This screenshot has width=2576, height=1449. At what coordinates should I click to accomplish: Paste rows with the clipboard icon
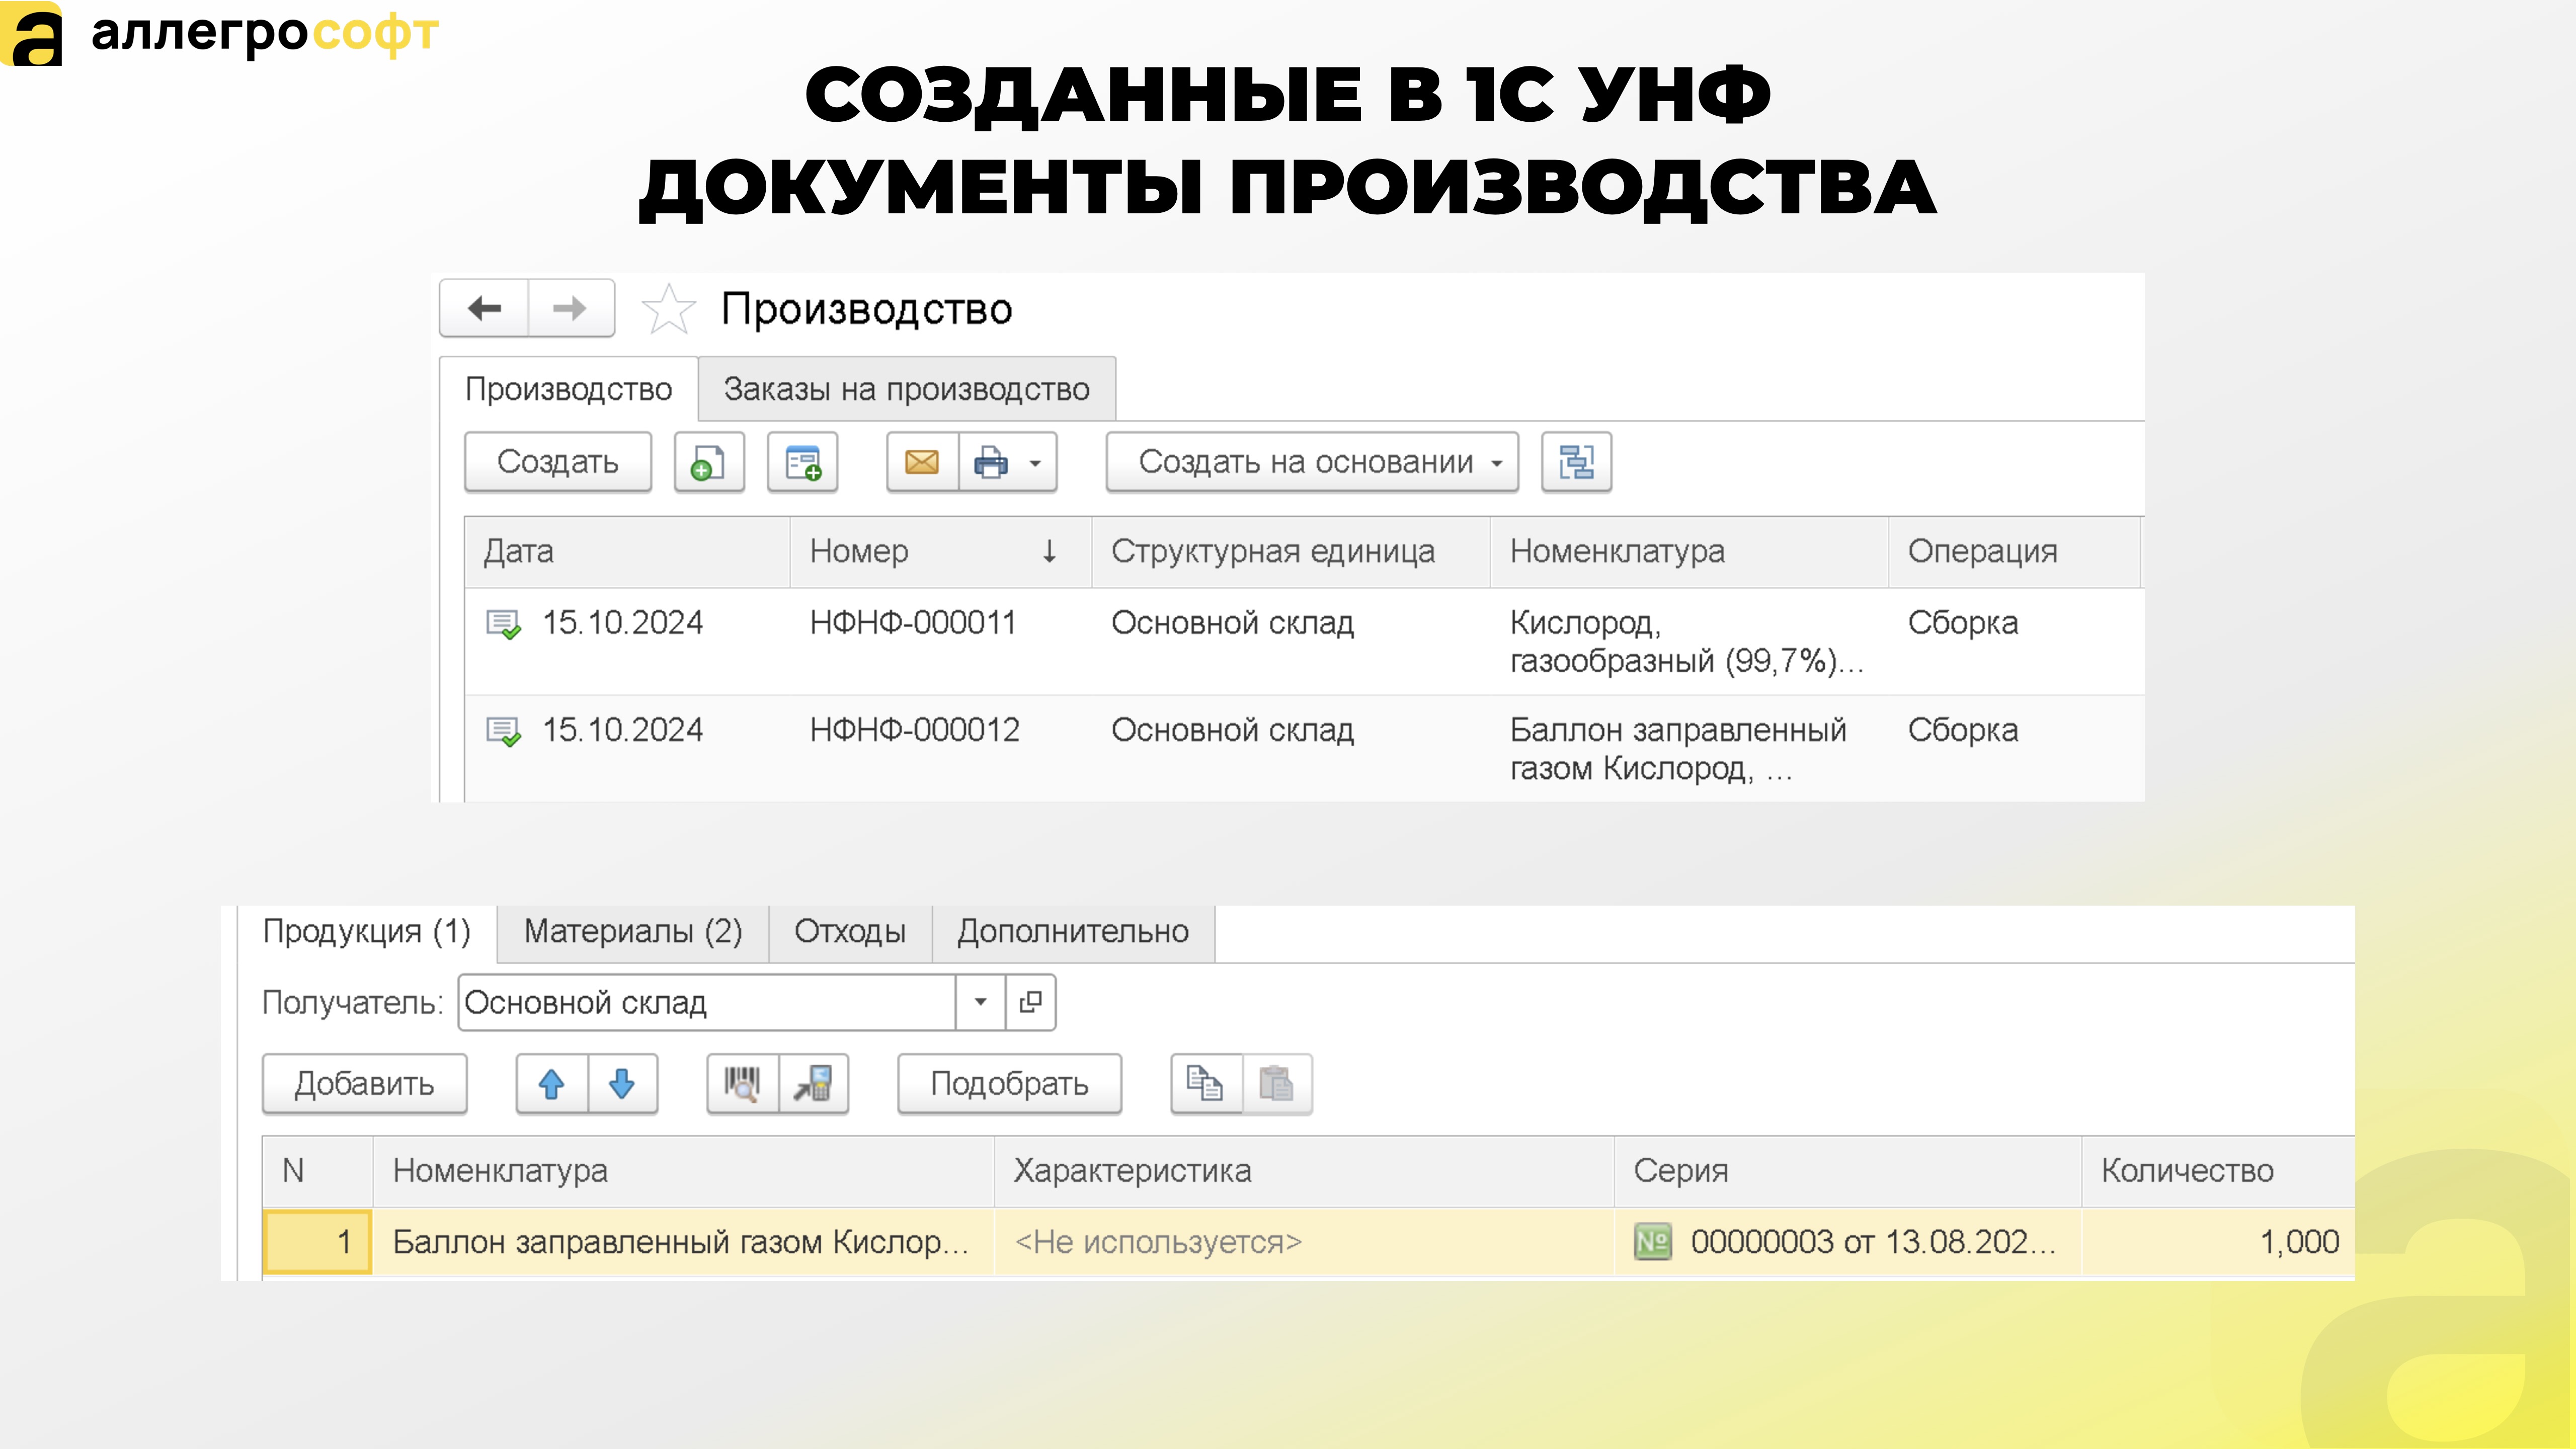coord(1277,1084)
